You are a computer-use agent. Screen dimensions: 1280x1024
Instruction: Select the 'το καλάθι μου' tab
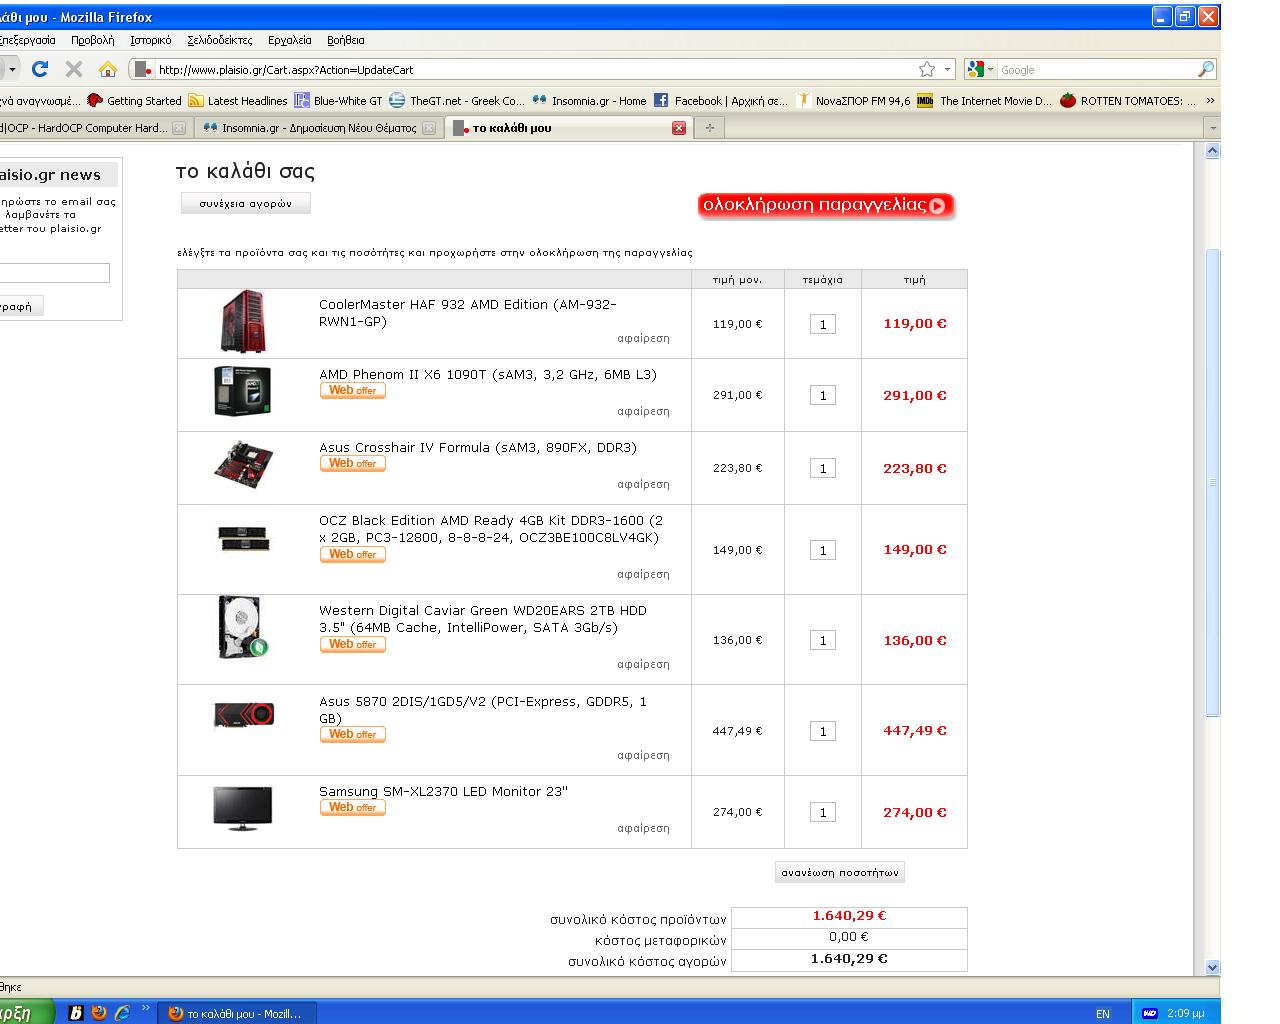[x=569, y=128]
